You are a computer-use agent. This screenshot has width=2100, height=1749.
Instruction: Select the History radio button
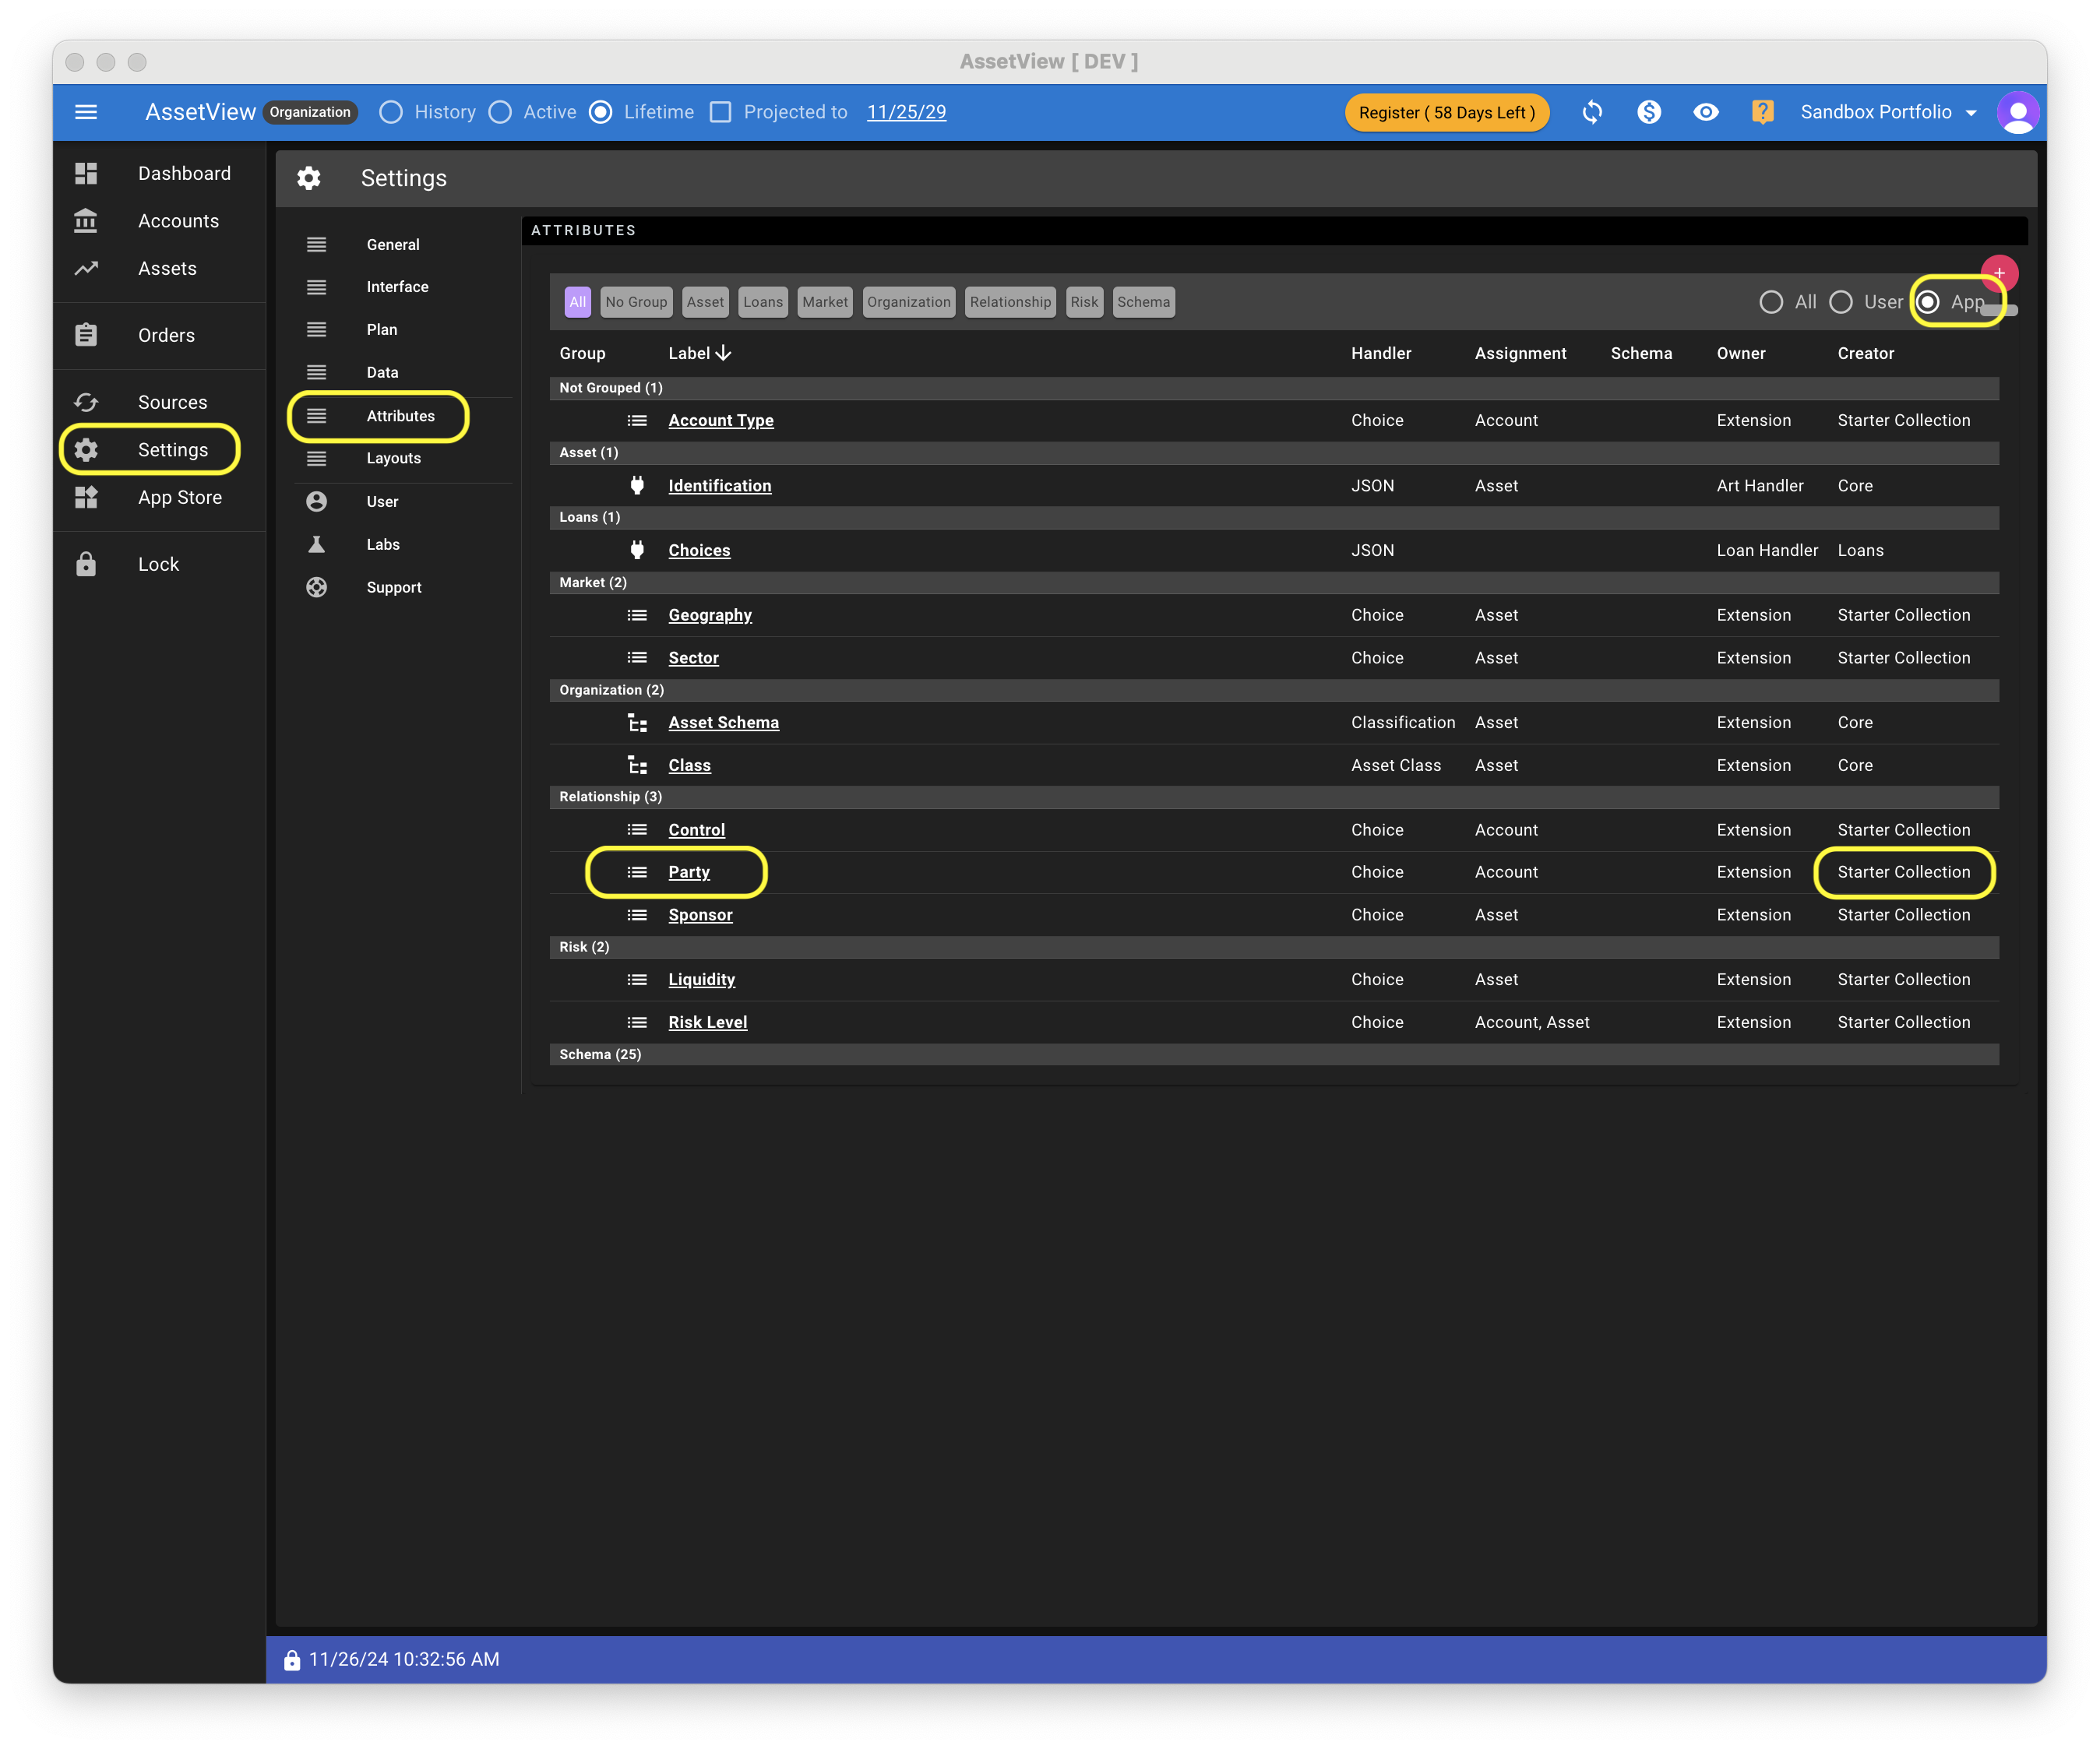point(391,112)
